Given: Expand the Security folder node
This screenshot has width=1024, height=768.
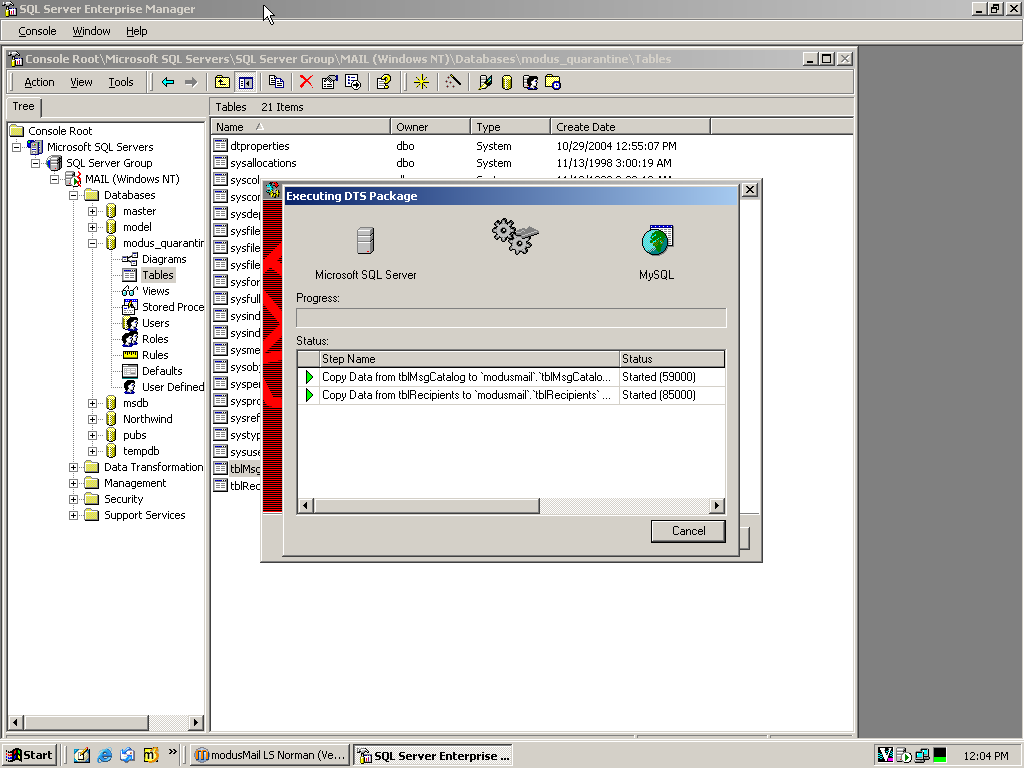Looking at the screenshot, I should click(74, 500).
